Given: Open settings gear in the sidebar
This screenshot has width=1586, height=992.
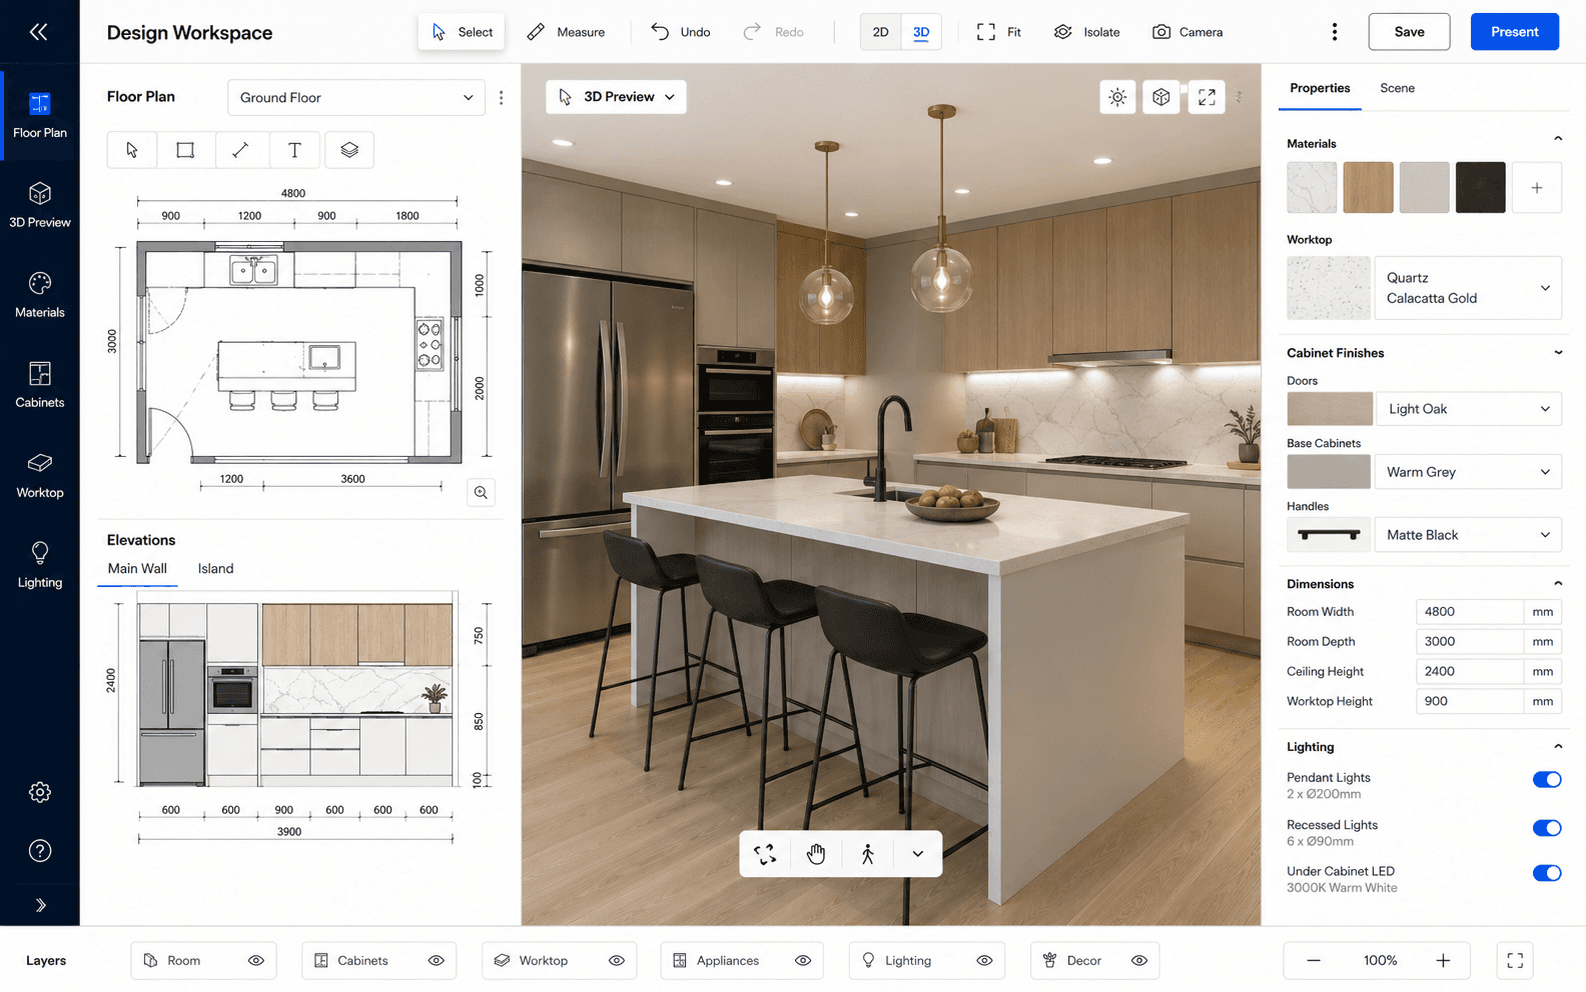Looking at the screenshot, I should 40,792.
